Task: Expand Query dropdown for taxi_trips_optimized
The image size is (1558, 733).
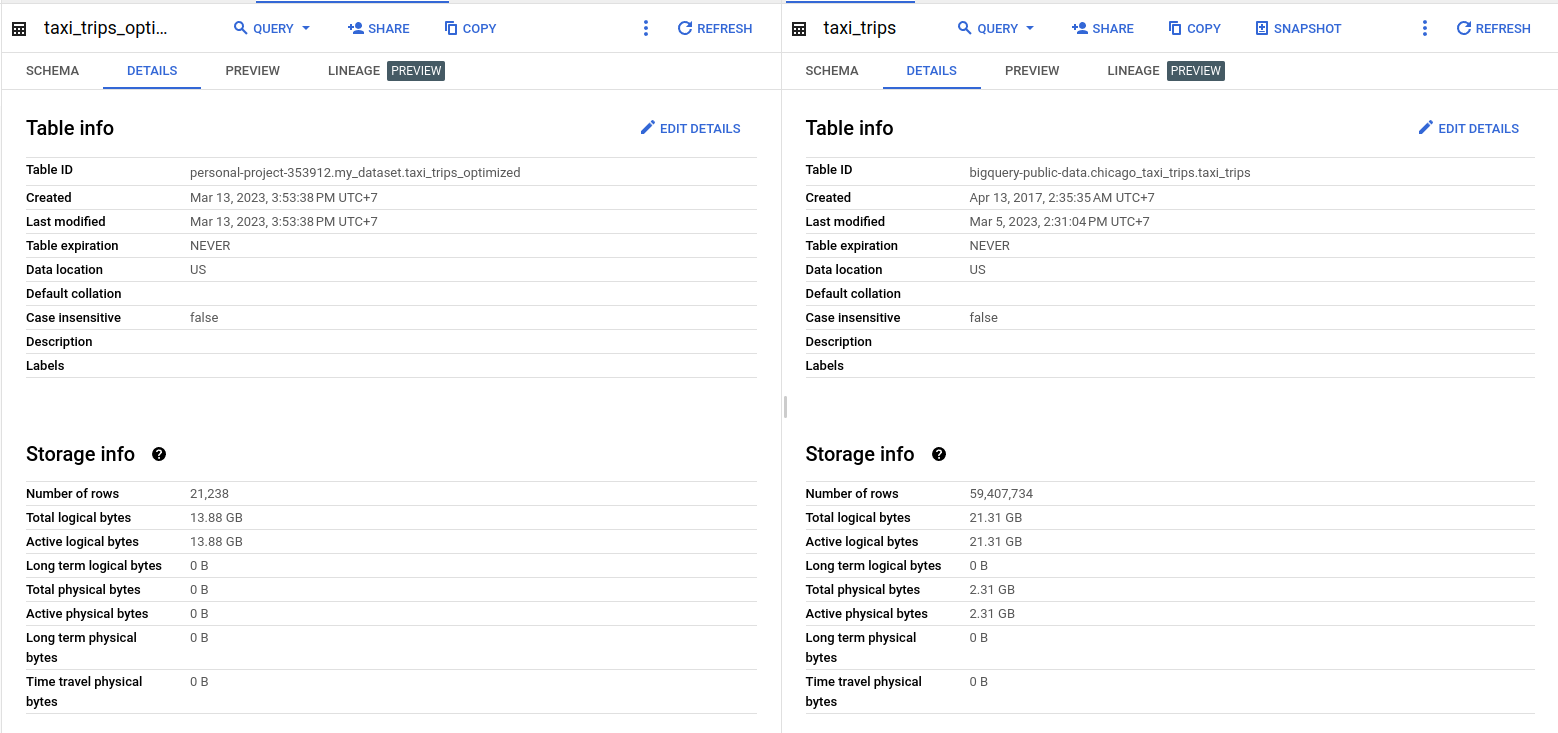Action: point(272,29)
